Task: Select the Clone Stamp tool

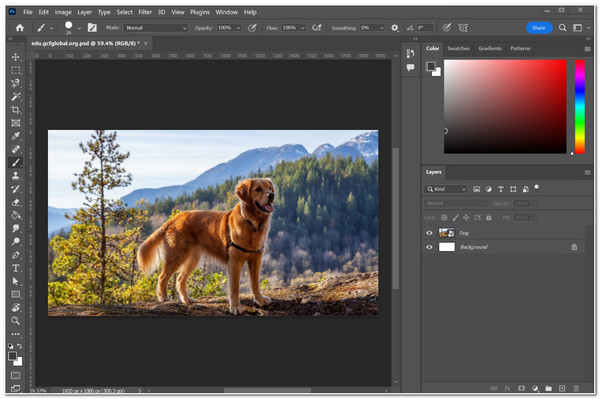Action: point(16,176)
